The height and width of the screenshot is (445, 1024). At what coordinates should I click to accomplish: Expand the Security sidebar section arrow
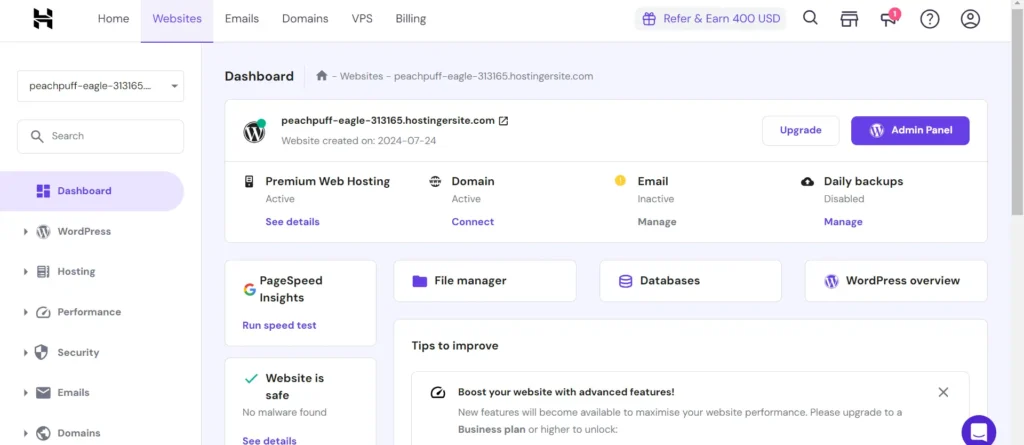click(x=25, y=353)
